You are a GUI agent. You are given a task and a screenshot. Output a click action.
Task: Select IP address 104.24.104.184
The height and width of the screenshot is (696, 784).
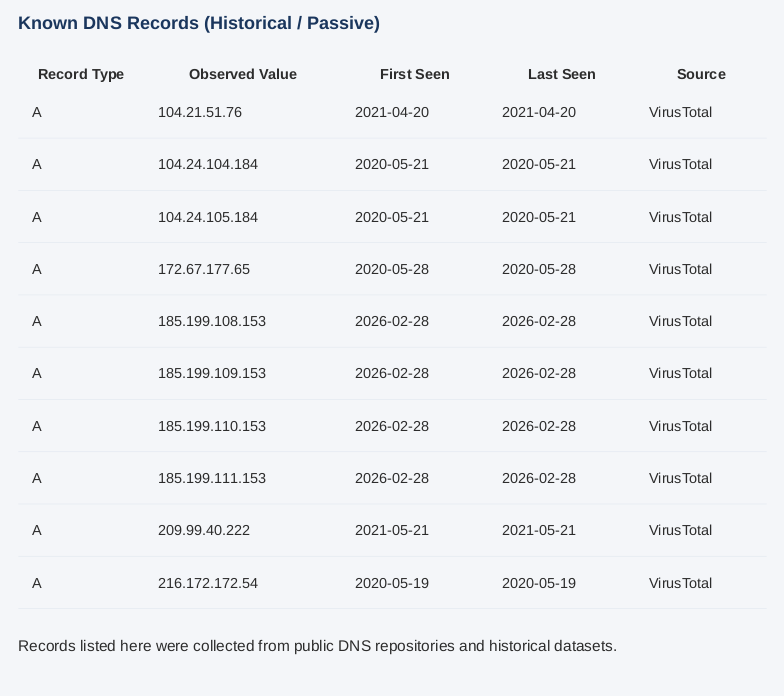(x=208, y=164)
